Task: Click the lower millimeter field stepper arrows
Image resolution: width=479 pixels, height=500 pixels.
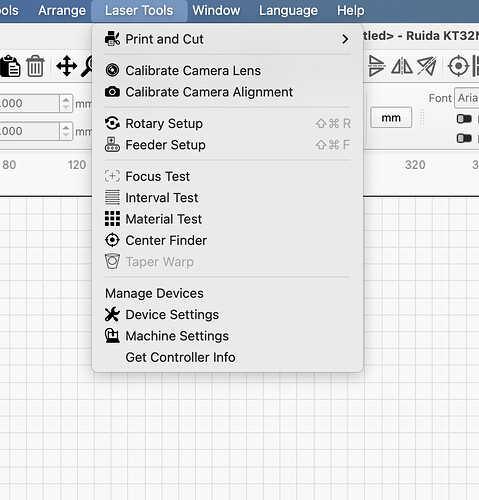Action: [x=66, y=131]
